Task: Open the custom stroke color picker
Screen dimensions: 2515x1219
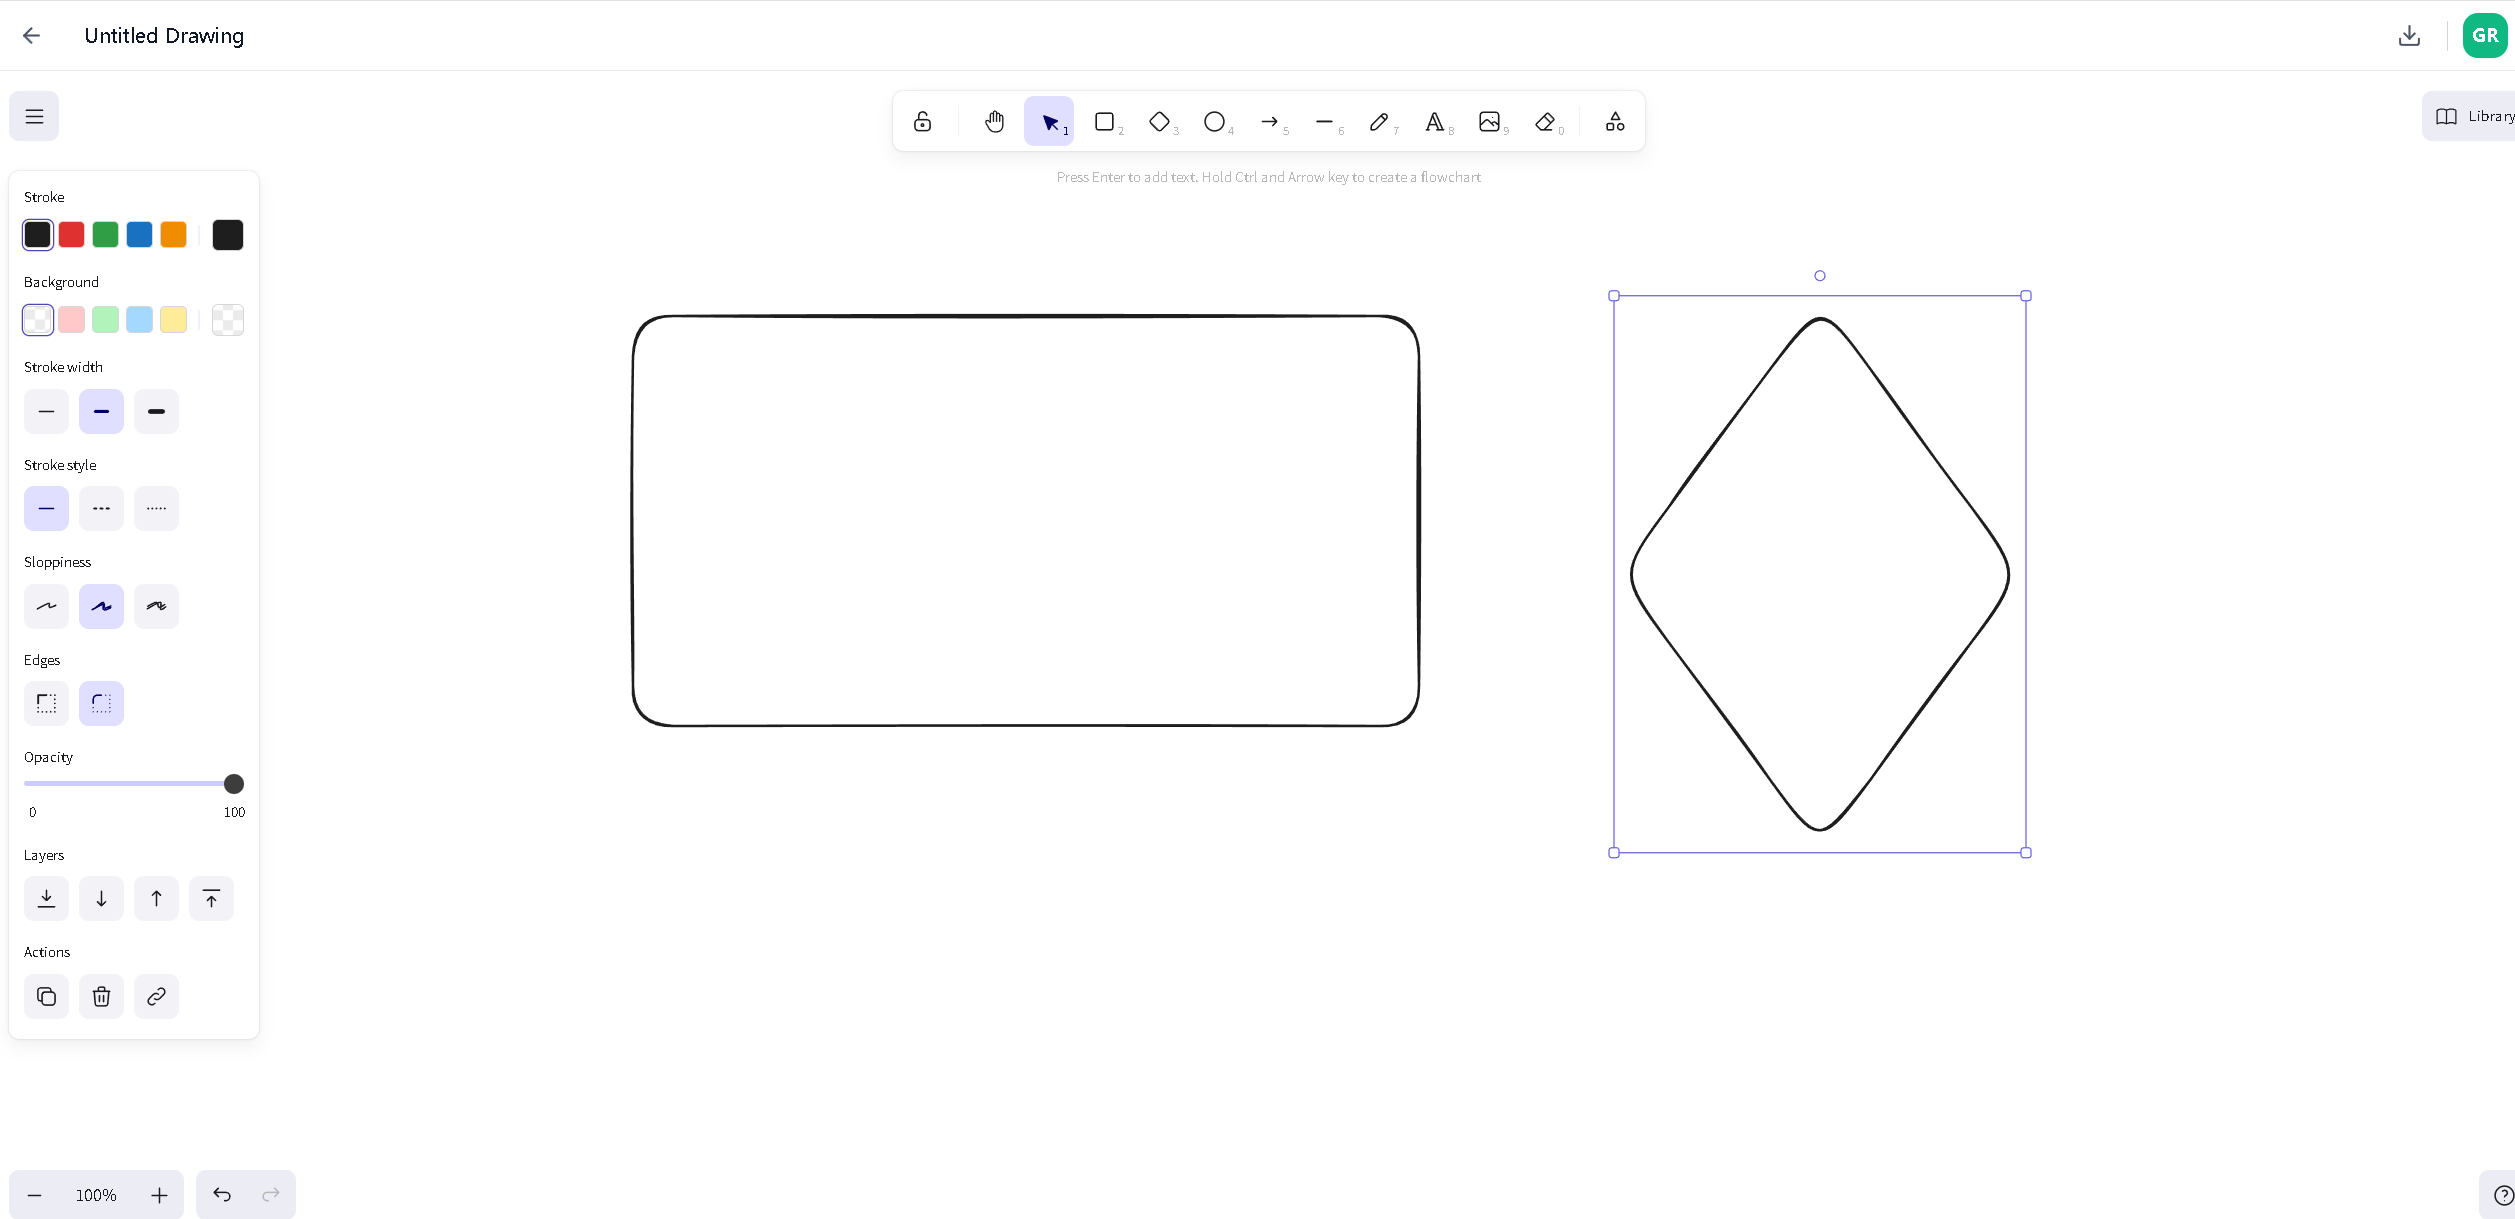Action: [x=228, y=235]
